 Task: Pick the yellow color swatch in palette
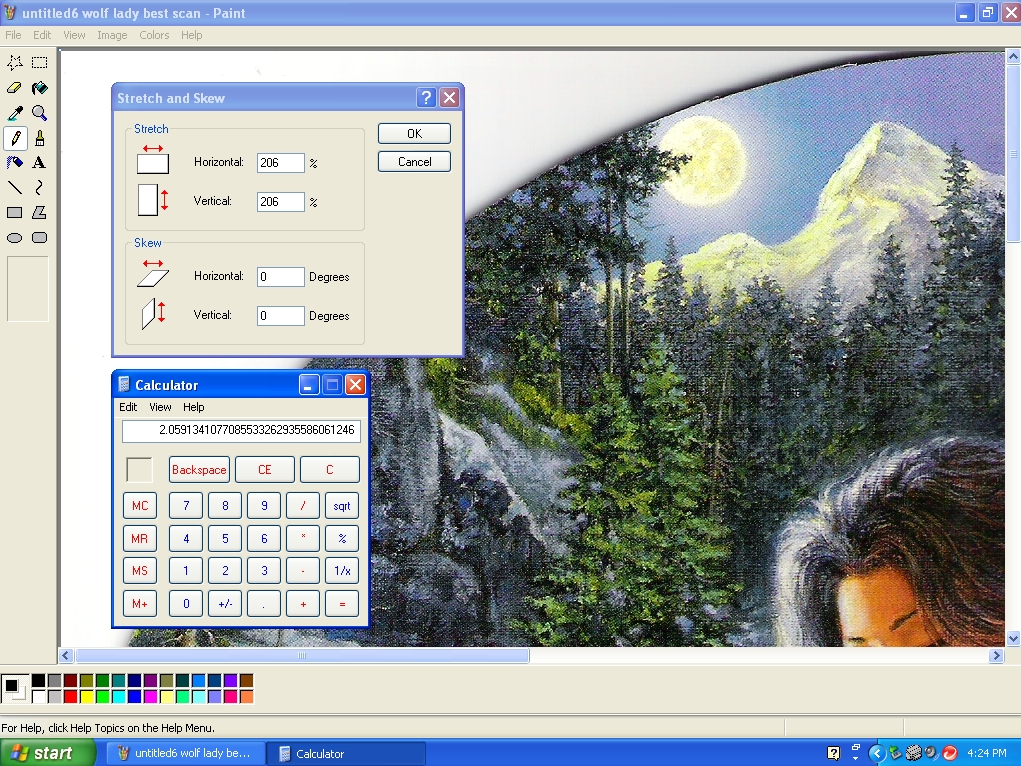86,697
